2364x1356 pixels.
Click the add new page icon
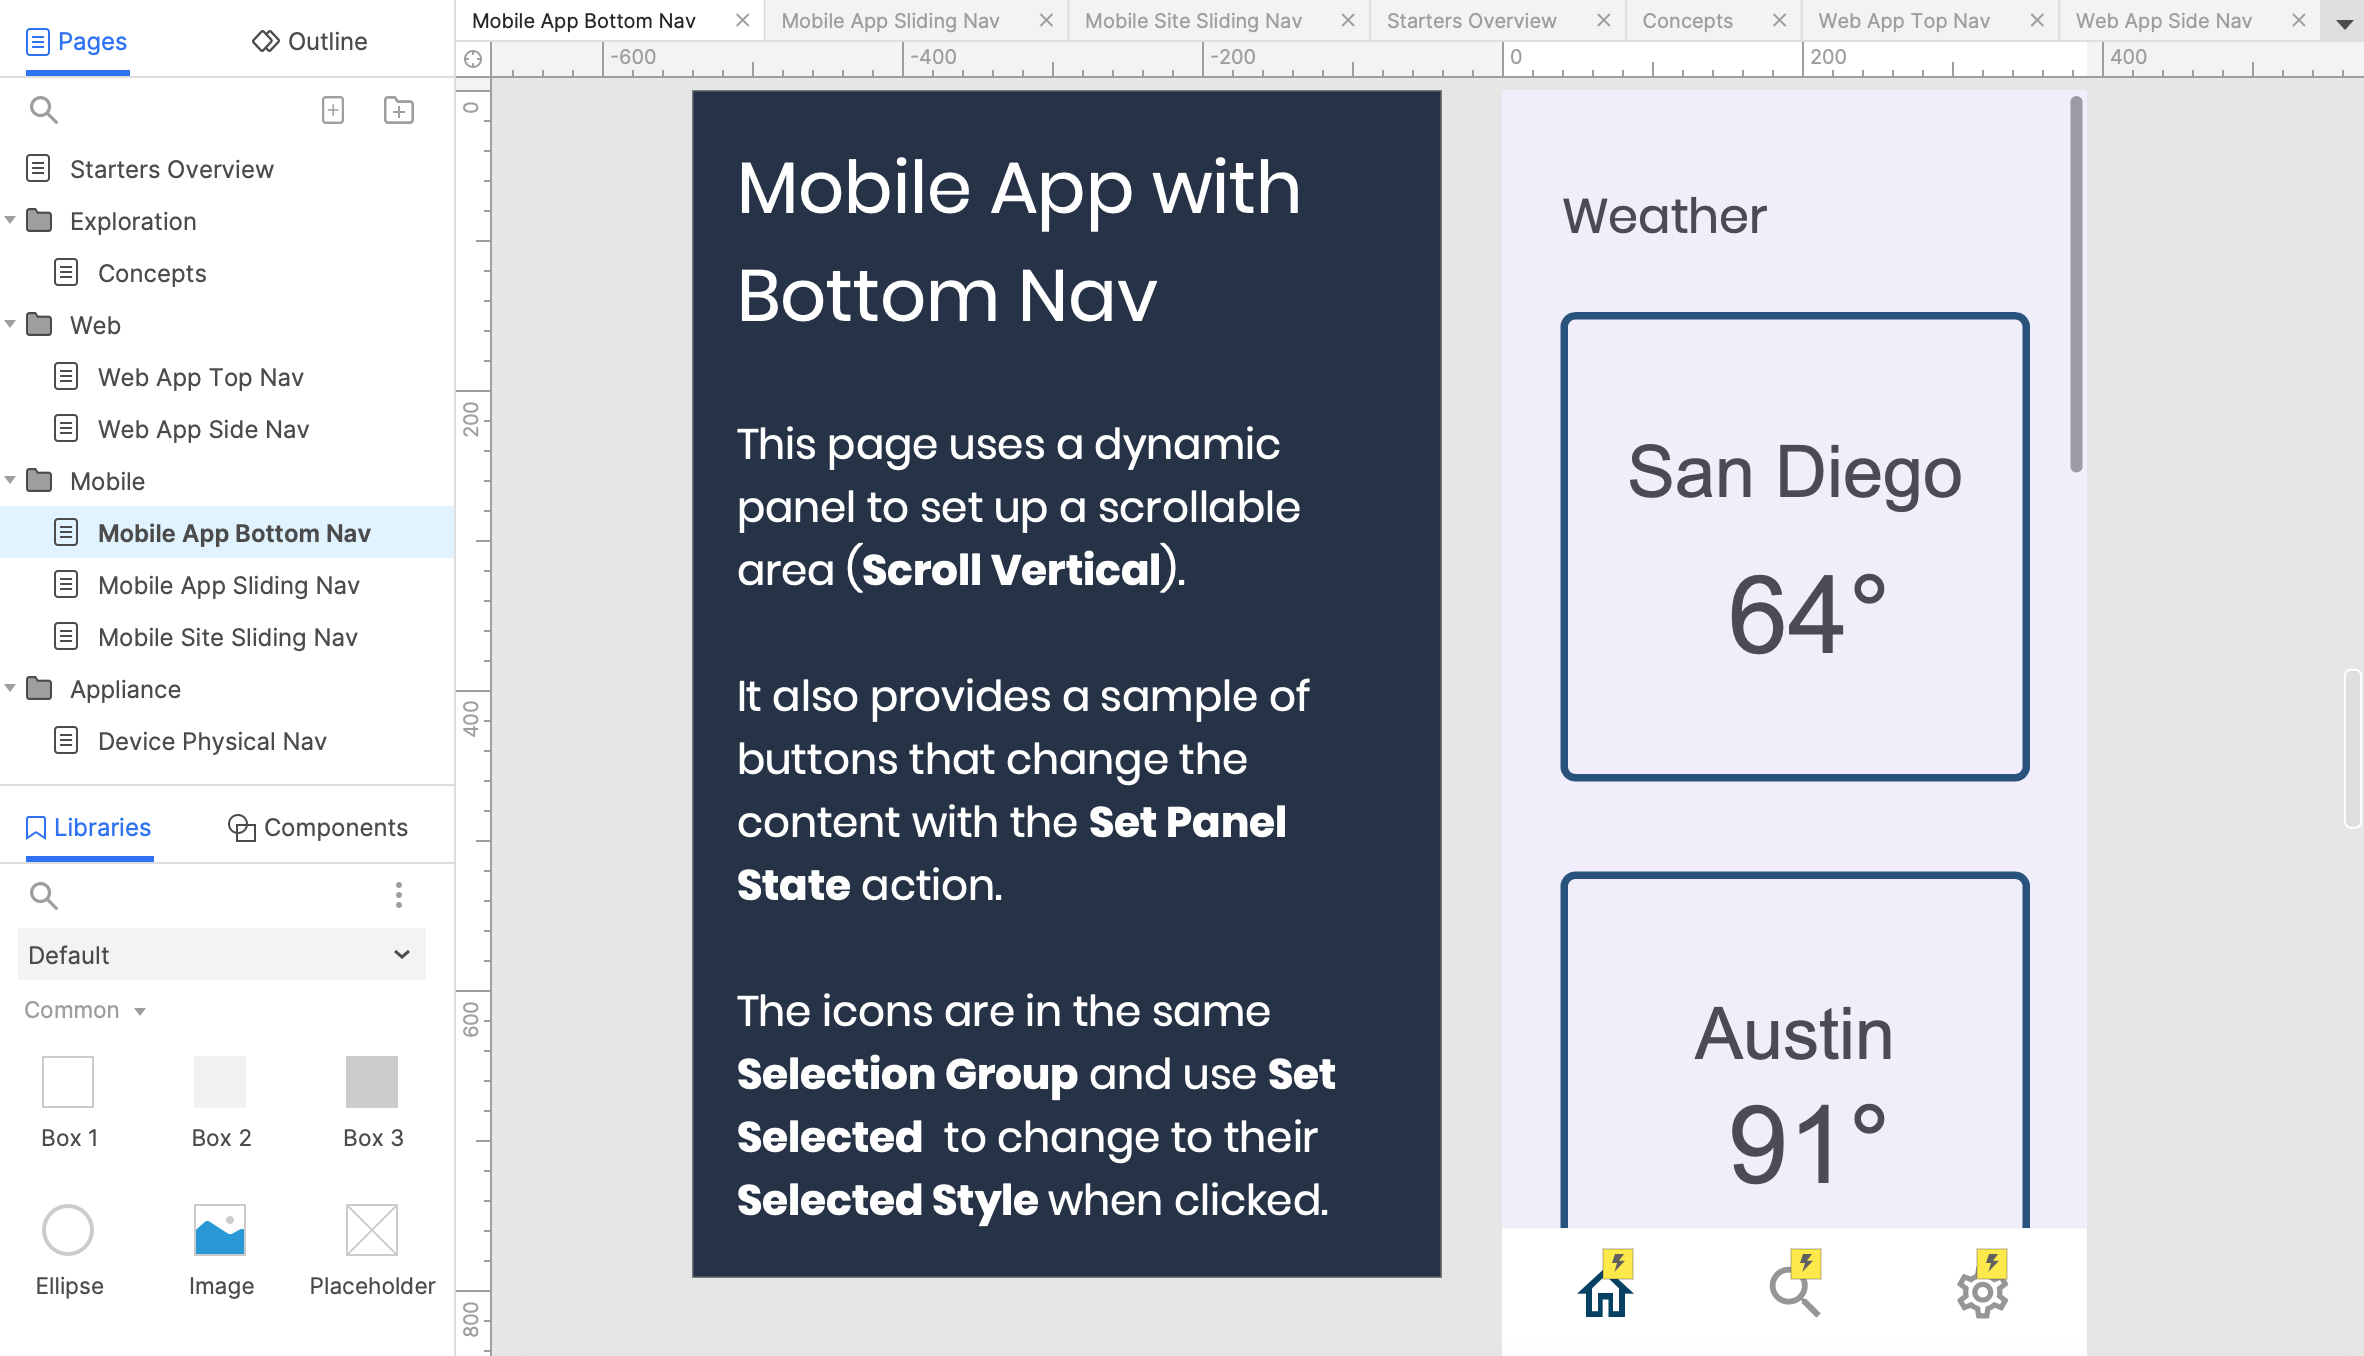pos(333,109)
